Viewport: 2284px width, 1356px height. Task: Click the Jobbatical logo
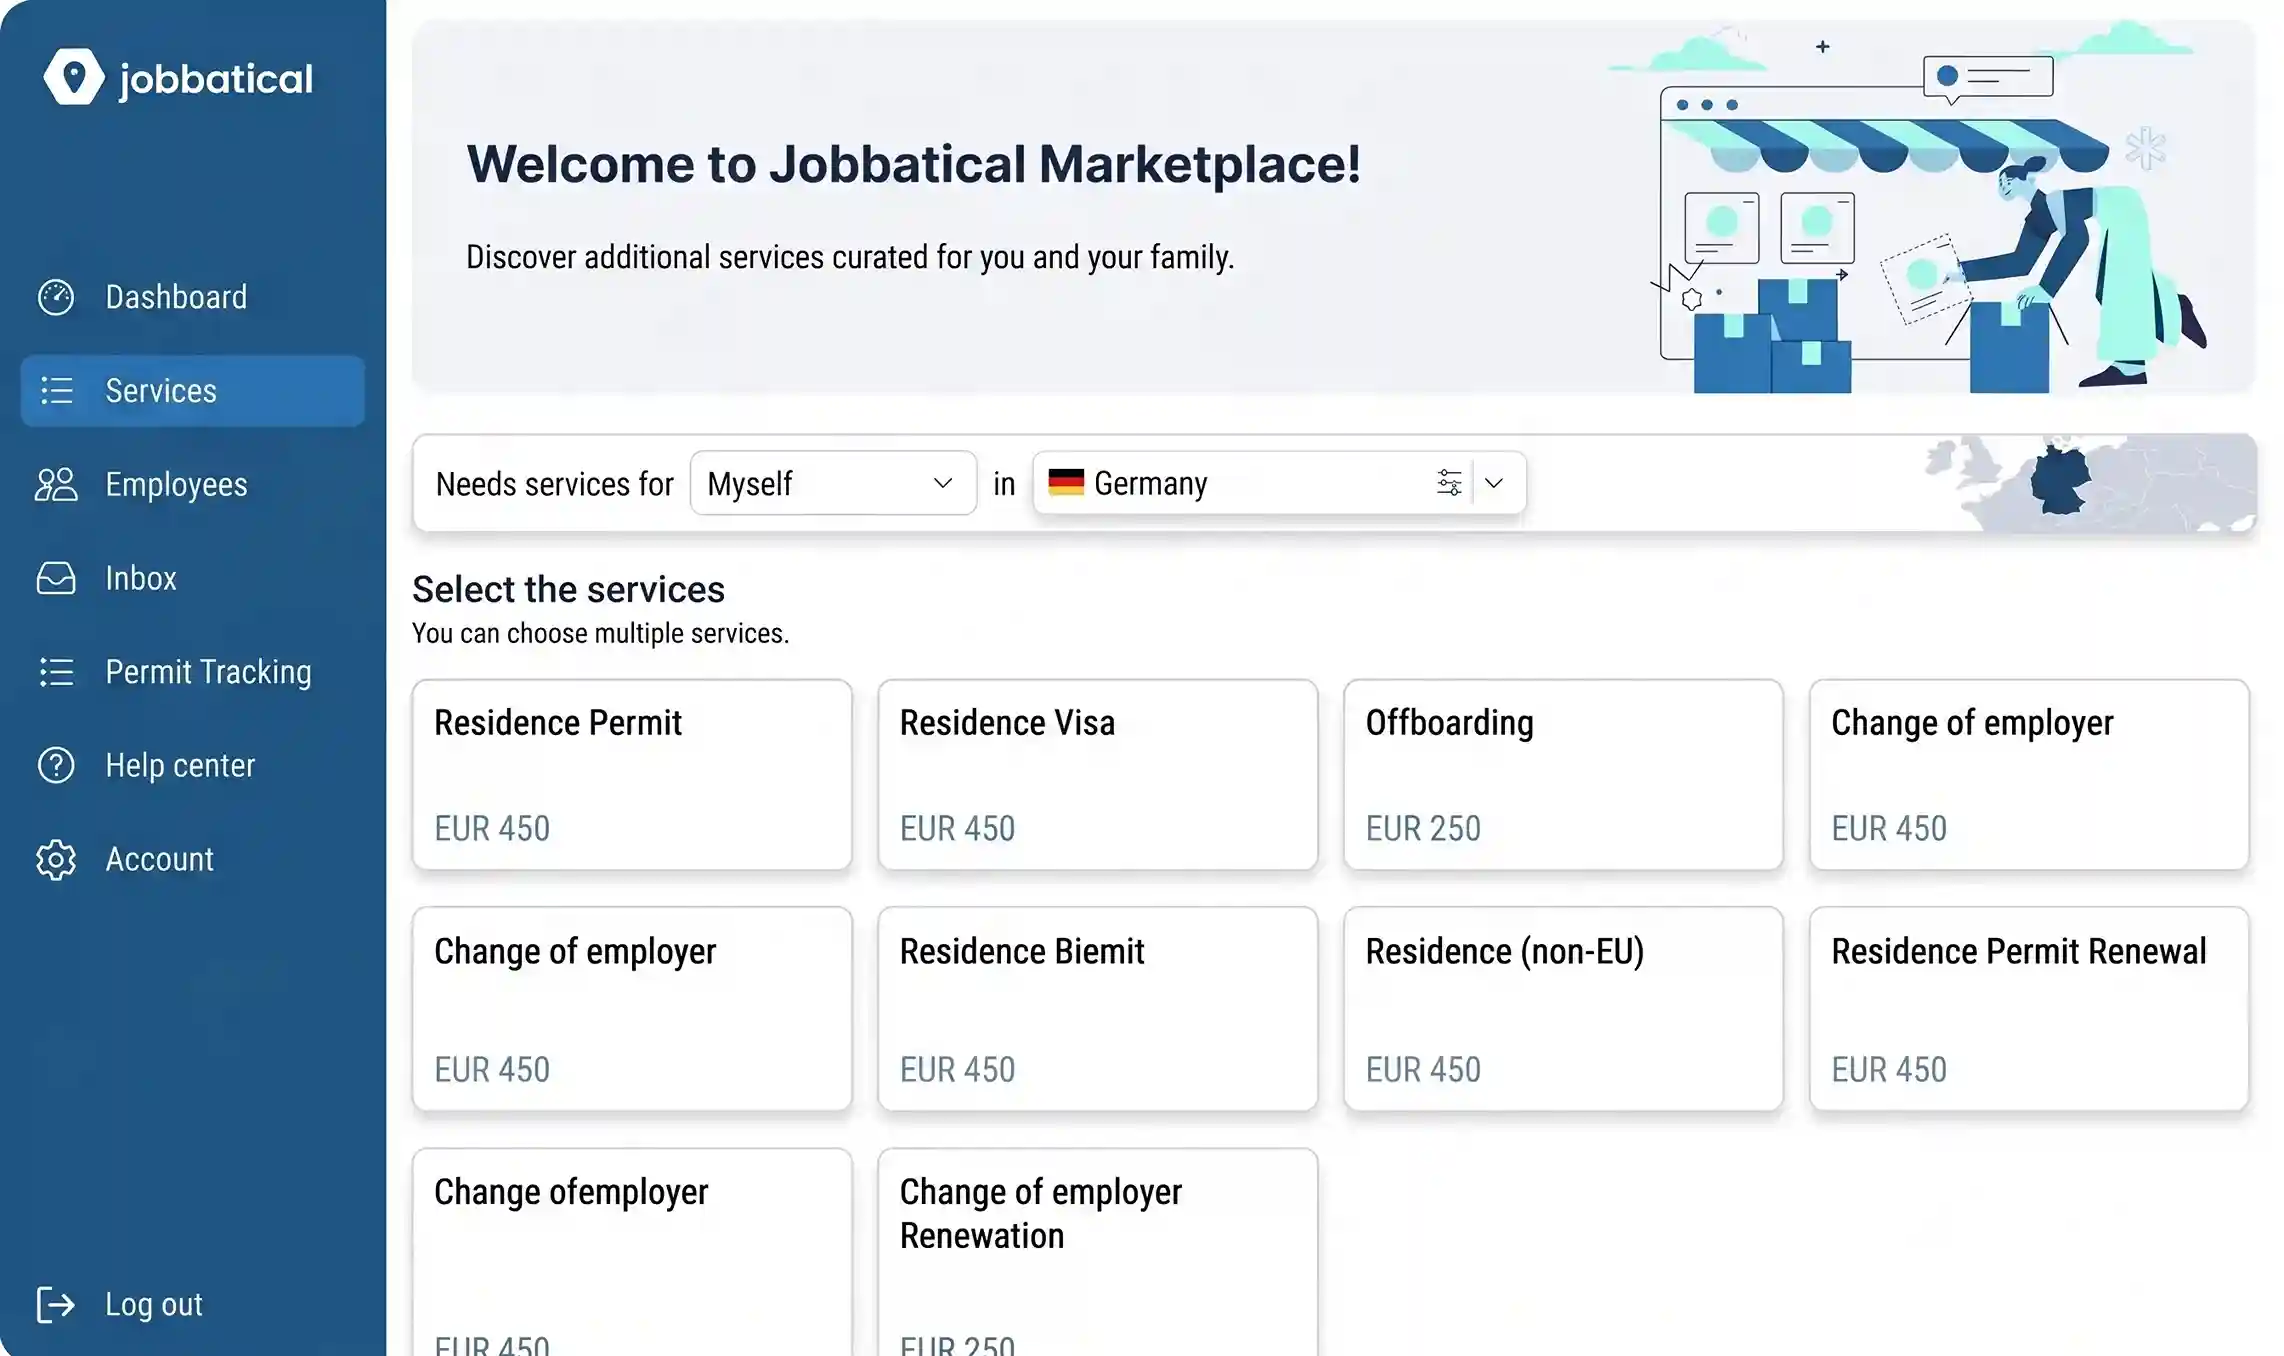[x=178, y=77]
